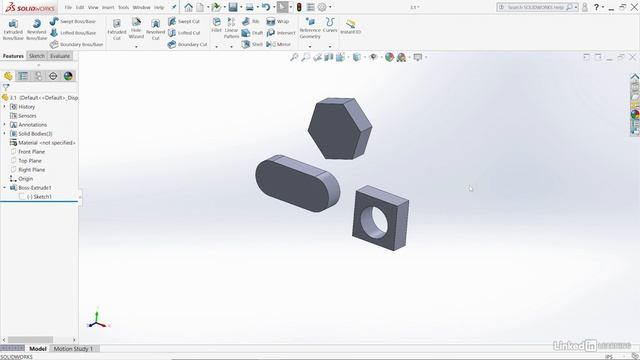Switch to DisplayManager color ball tab
This screenshot has width=640, height=360.
pos(68,76)
